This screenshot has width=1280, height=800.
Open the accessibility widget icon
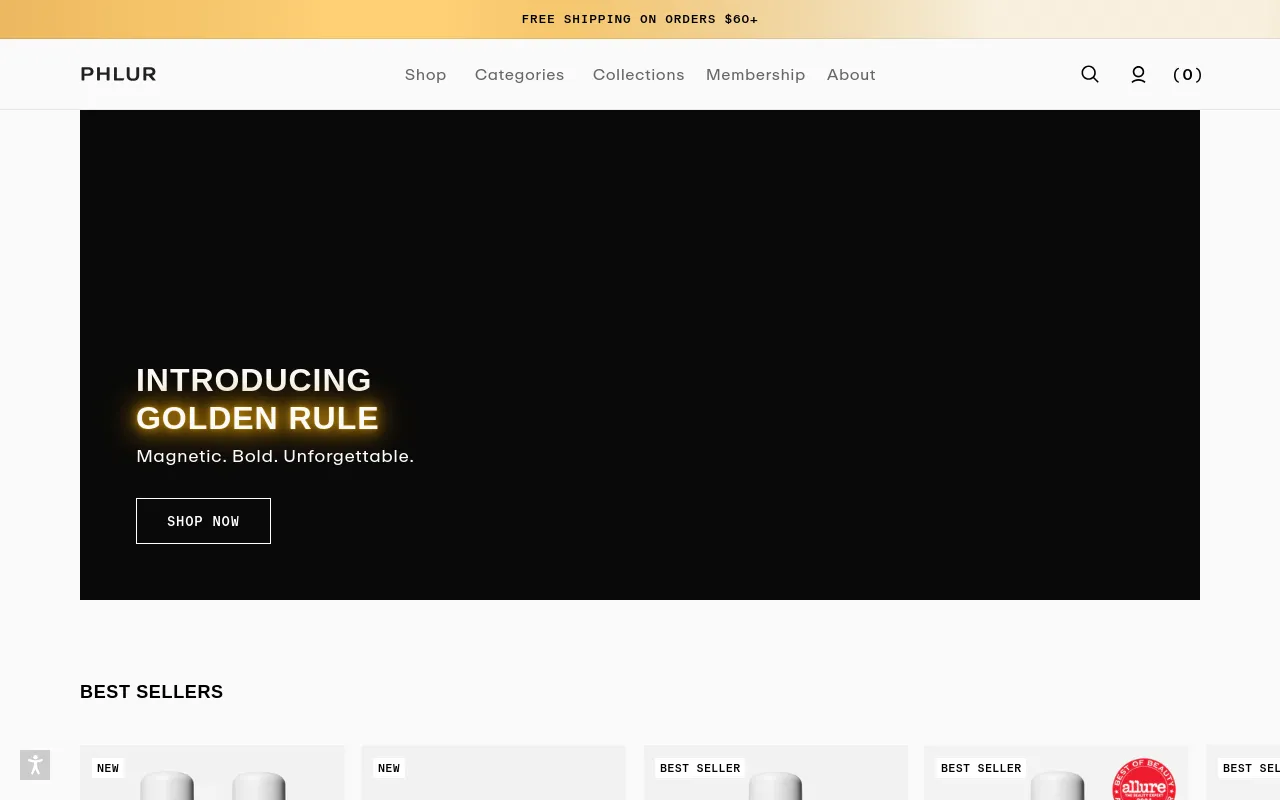point(35,765)
